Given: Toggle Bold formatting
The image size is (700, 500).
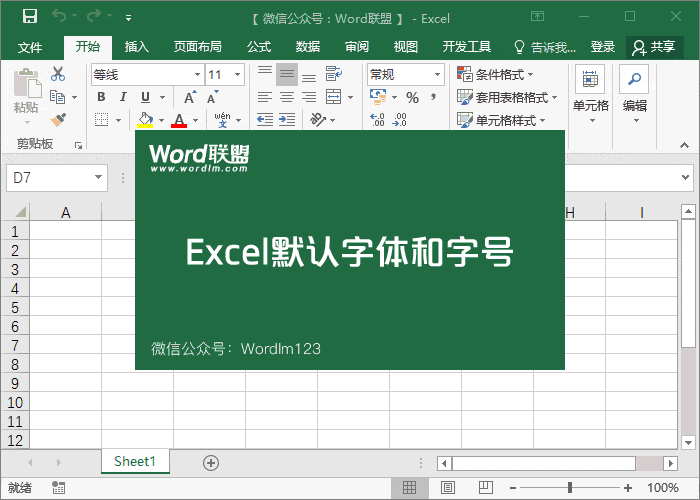Looking at the screenshot, I should tap(101, 97).
